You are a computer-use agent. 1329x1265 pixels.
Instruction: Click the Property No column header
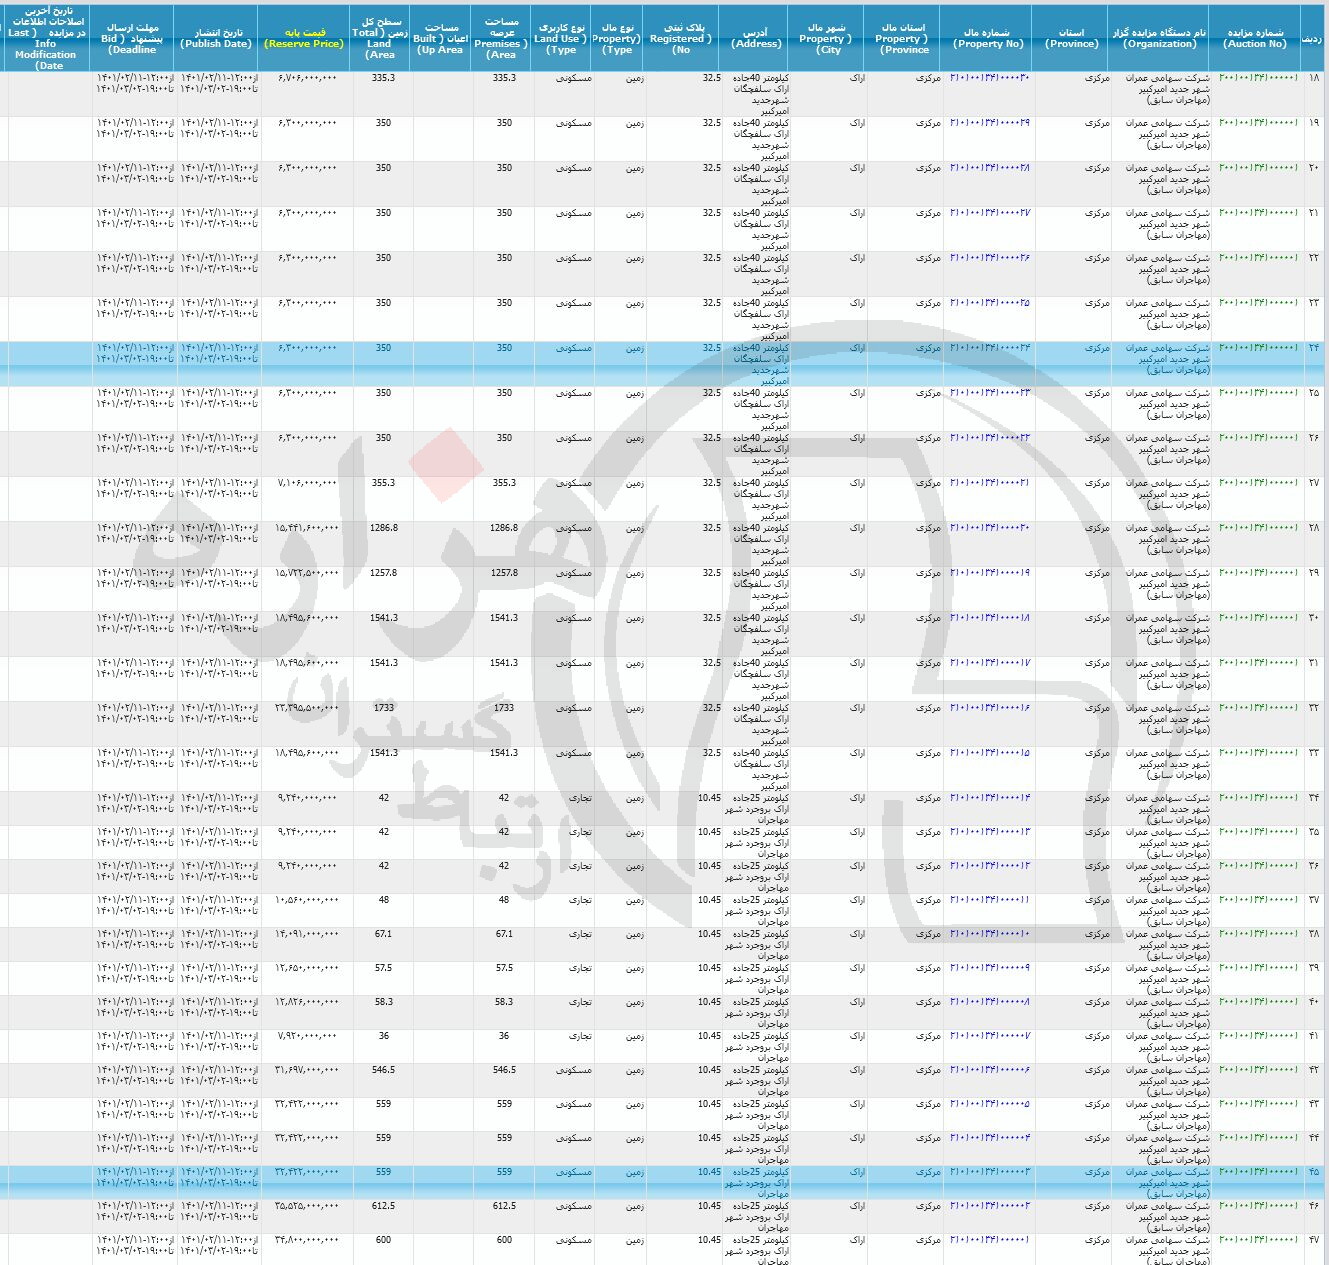pos(988,38)
